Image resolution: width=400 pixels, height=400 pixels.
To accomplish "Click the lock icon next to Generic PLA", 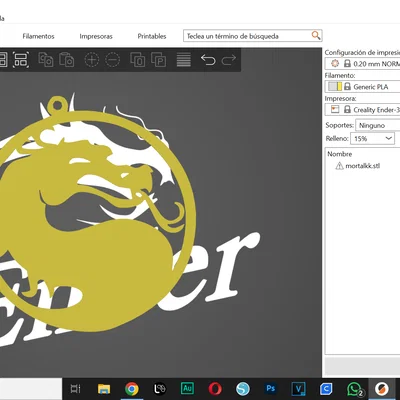I will [x=347, y=87].
